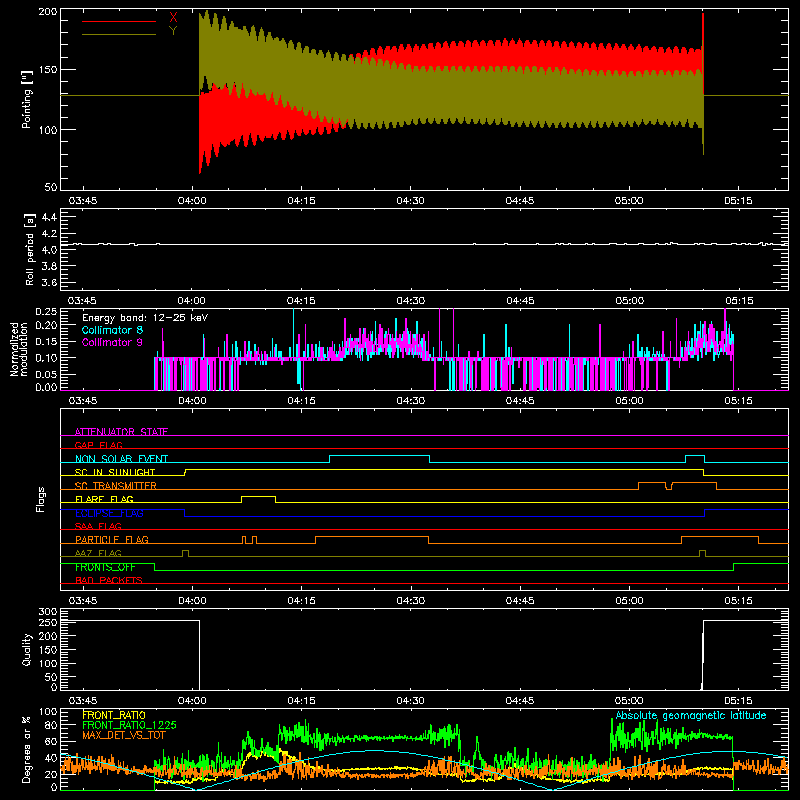This screenshot has height=800, width=800.
Task: Select the SAA_FLAG label
Action: [98, 526]
